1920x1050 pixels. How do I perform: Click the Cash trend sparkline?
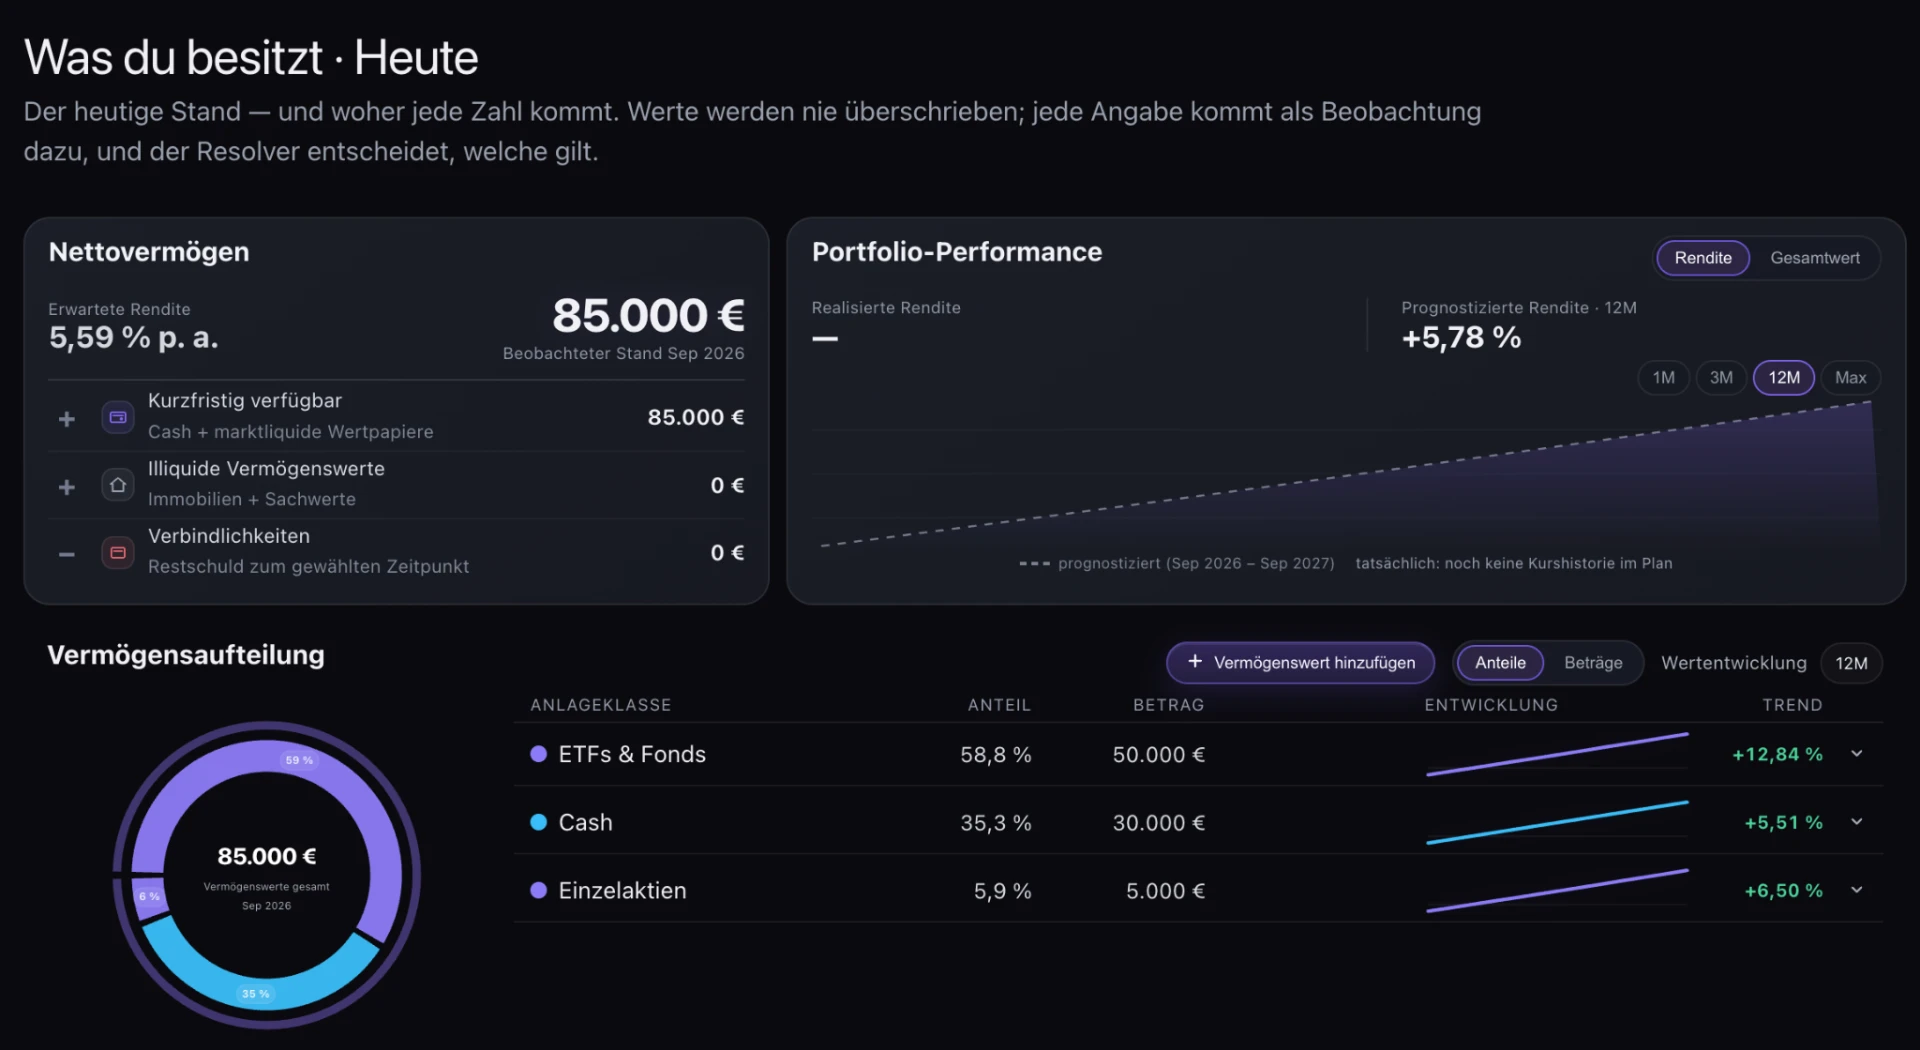pos(1557,822)
